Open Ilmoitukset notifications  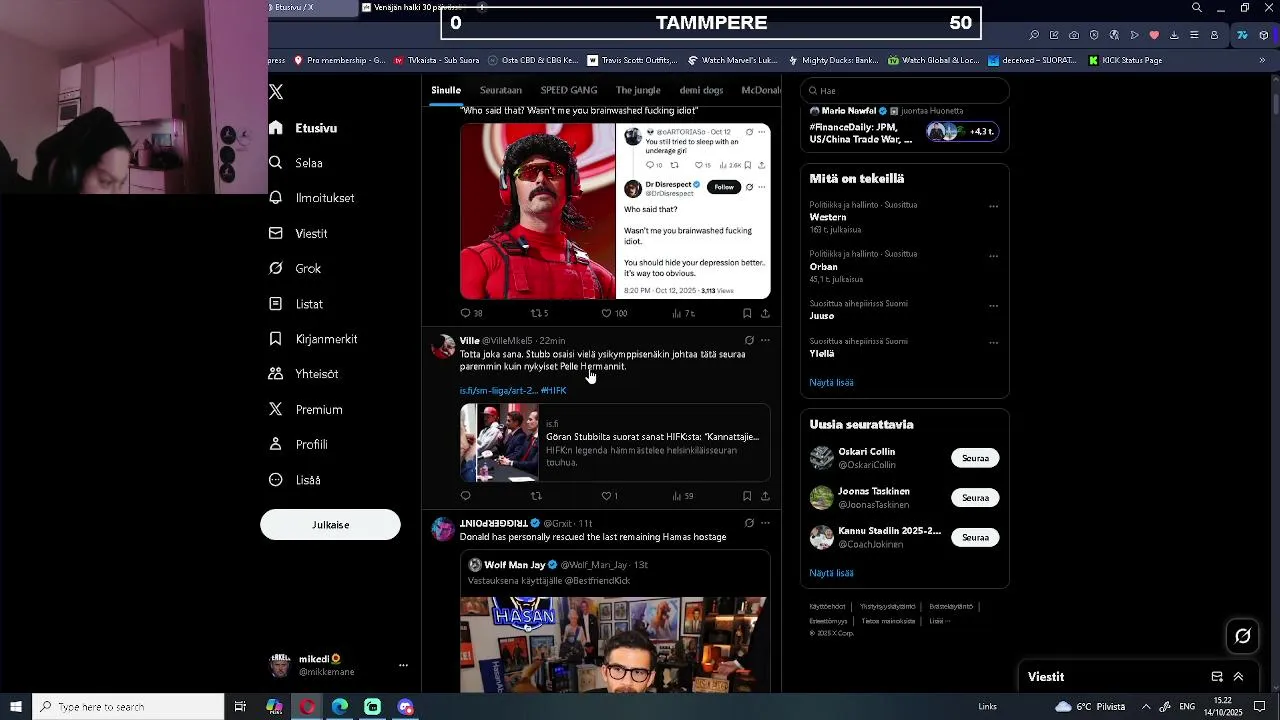tap(312, 198)
